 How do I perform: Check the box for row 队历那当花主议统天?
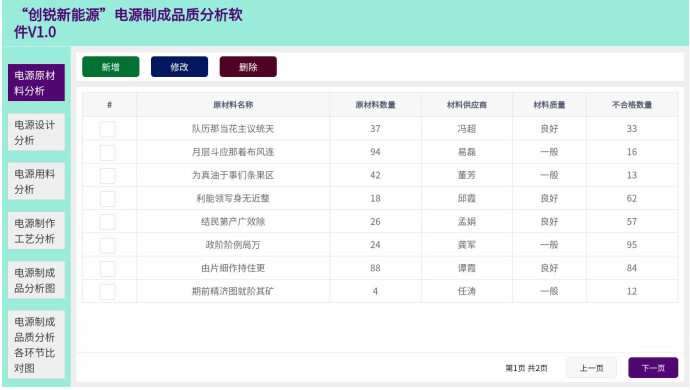pos(108,129)
